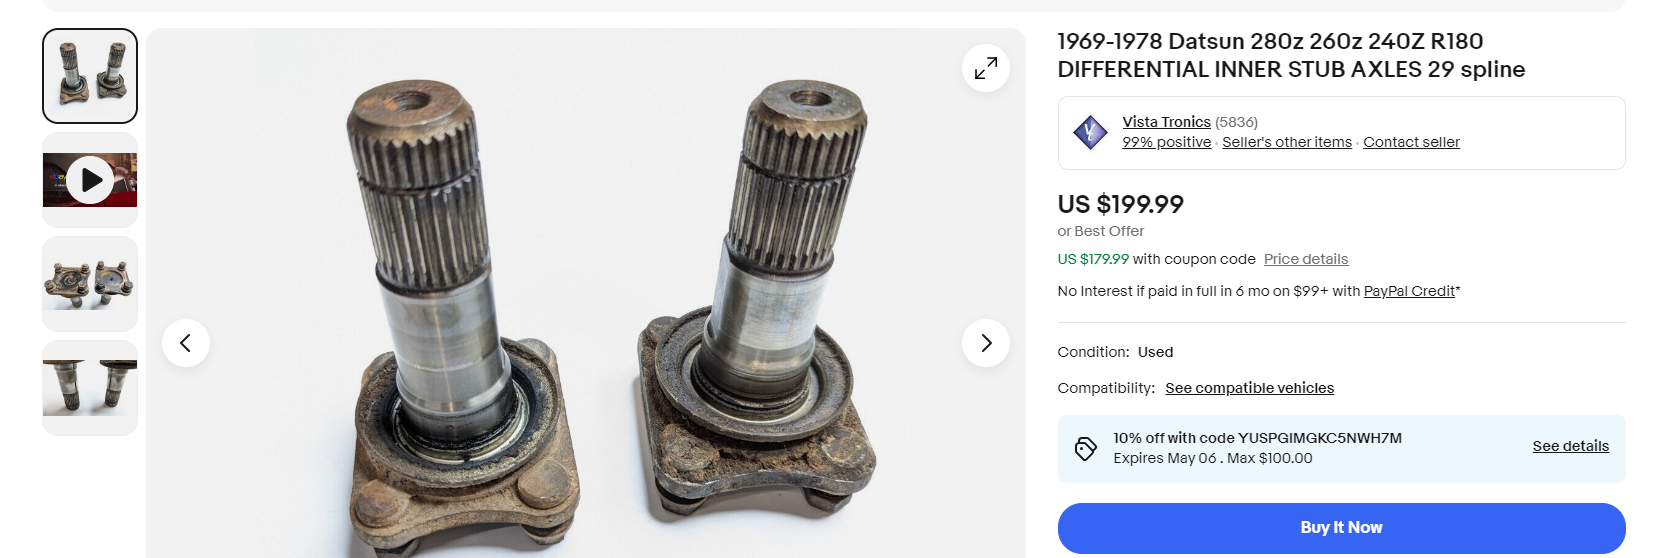Image resolution: width=1675 pixels, height=558 pixels.
Task: Click the Buy It Now button
Action: point(1341,528)
